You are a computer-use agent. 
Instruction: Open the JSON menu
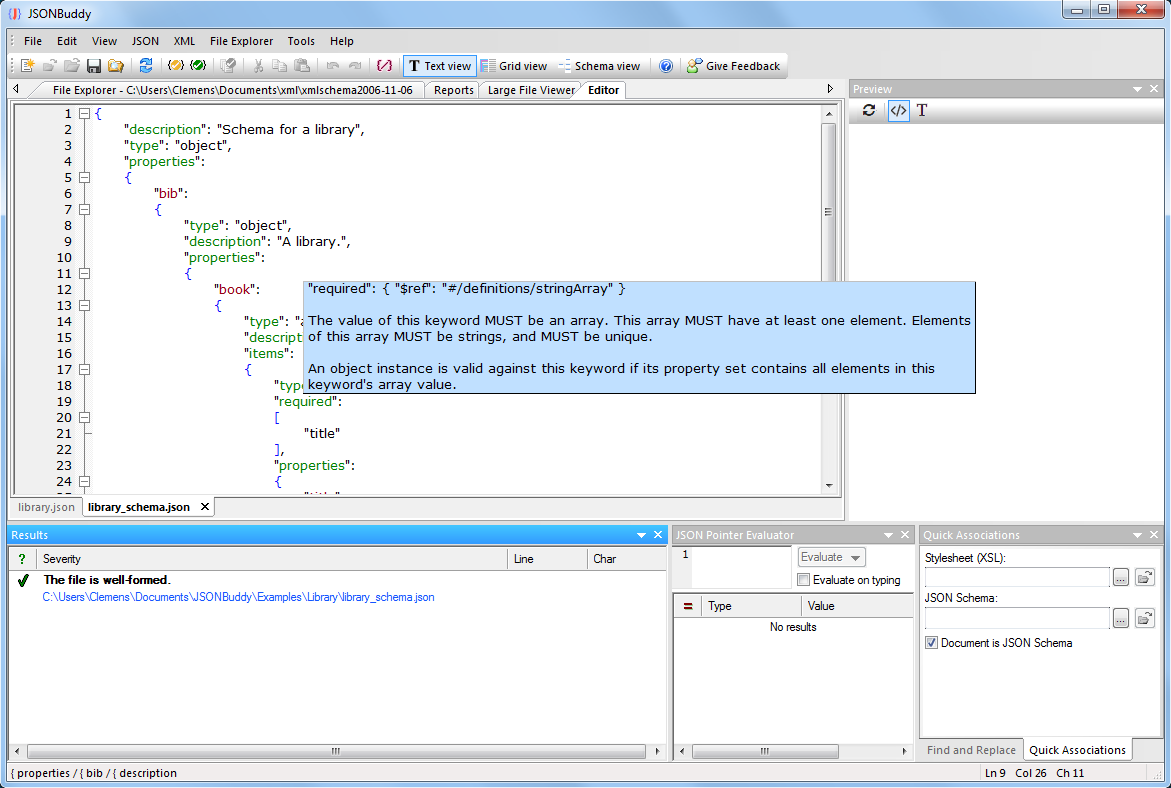[x=145, y=41]
